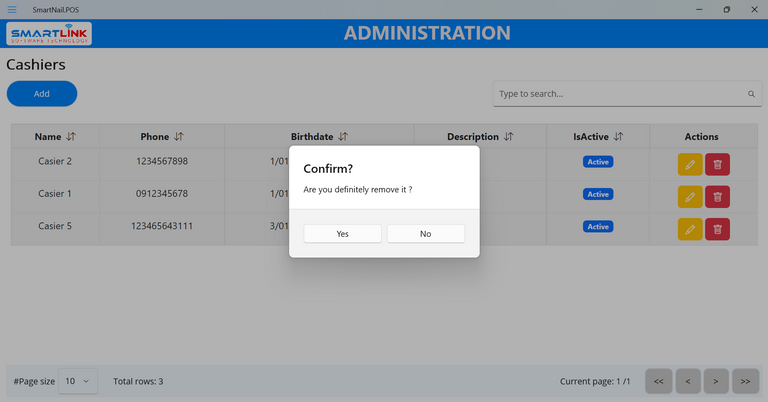Screen dimensions: 768x402
Task: Delete the Casier 2 cashier
Action: [x=717, y=162]
